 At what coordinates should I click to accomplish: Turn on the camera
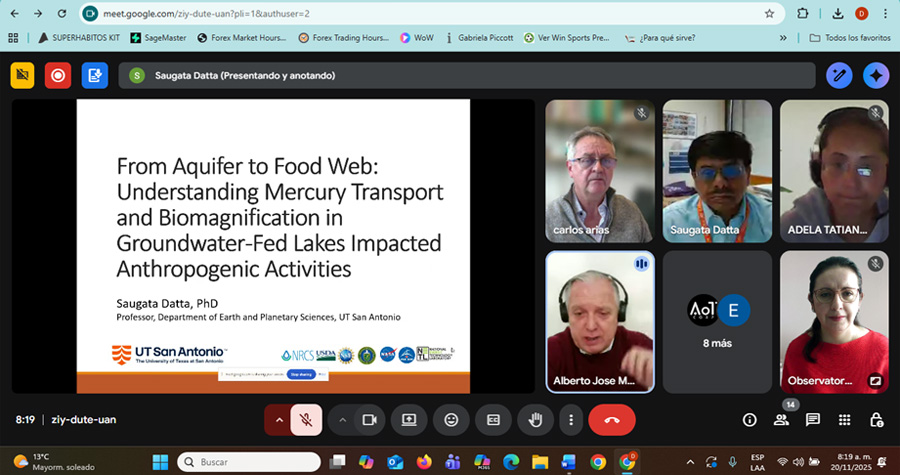click(x=370, y=420)
